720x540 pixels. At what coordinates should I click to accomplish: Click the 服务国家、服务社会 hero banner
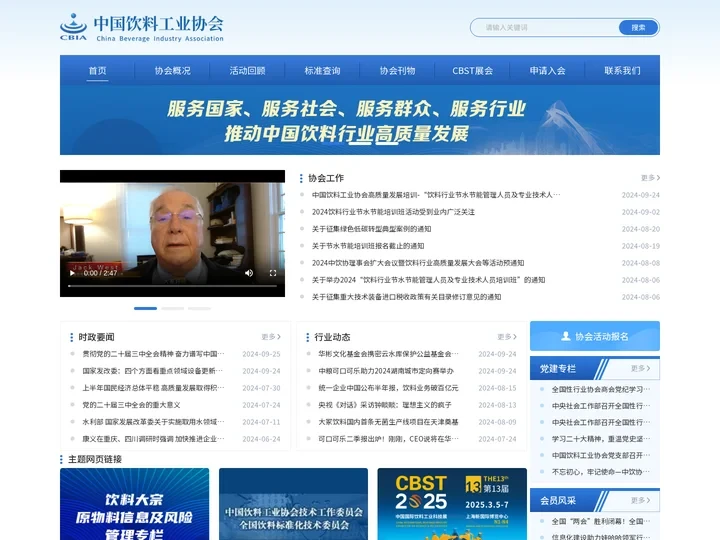click(360, 120)
